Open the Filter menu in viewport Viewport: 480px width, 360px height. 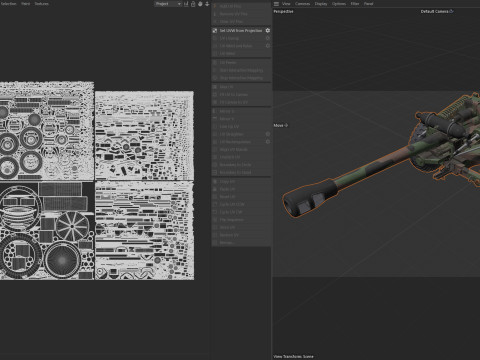coord(355,4)
